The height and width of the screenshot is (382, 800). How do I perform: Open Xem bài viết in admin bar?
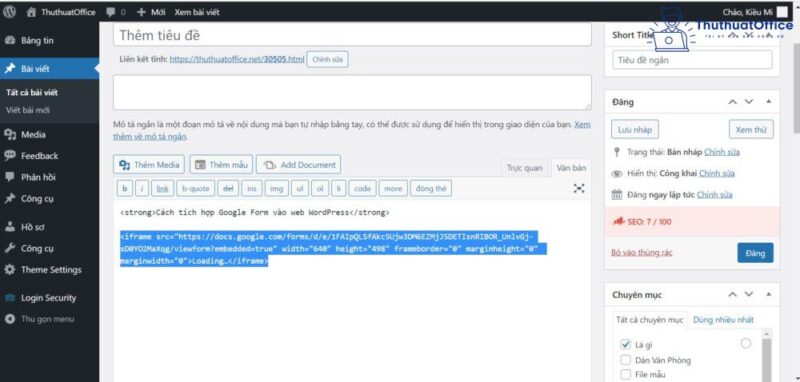(x=197, y=12)
